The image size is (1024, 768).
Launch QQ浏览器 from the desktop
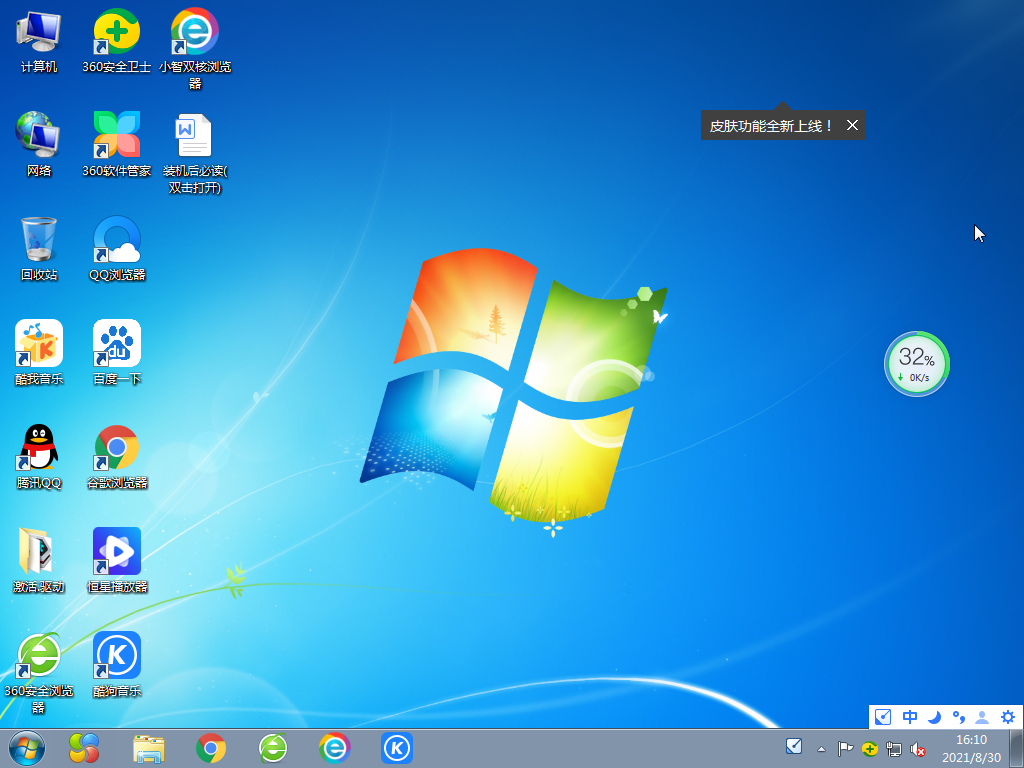(x=115, y=240)
